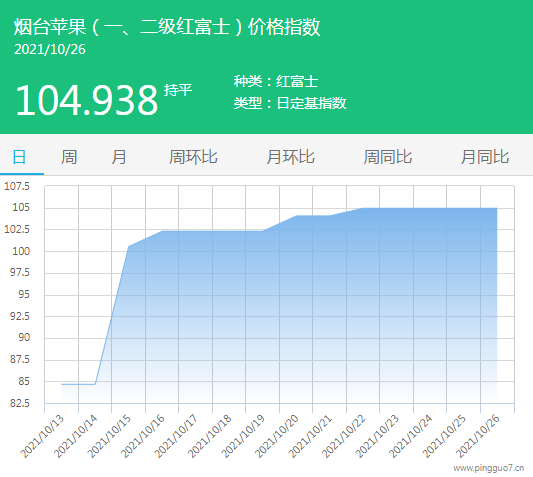The image size is (533, 477).
Task: Switch to 月环比 month-over-month tab
Action: coord(291,157)
